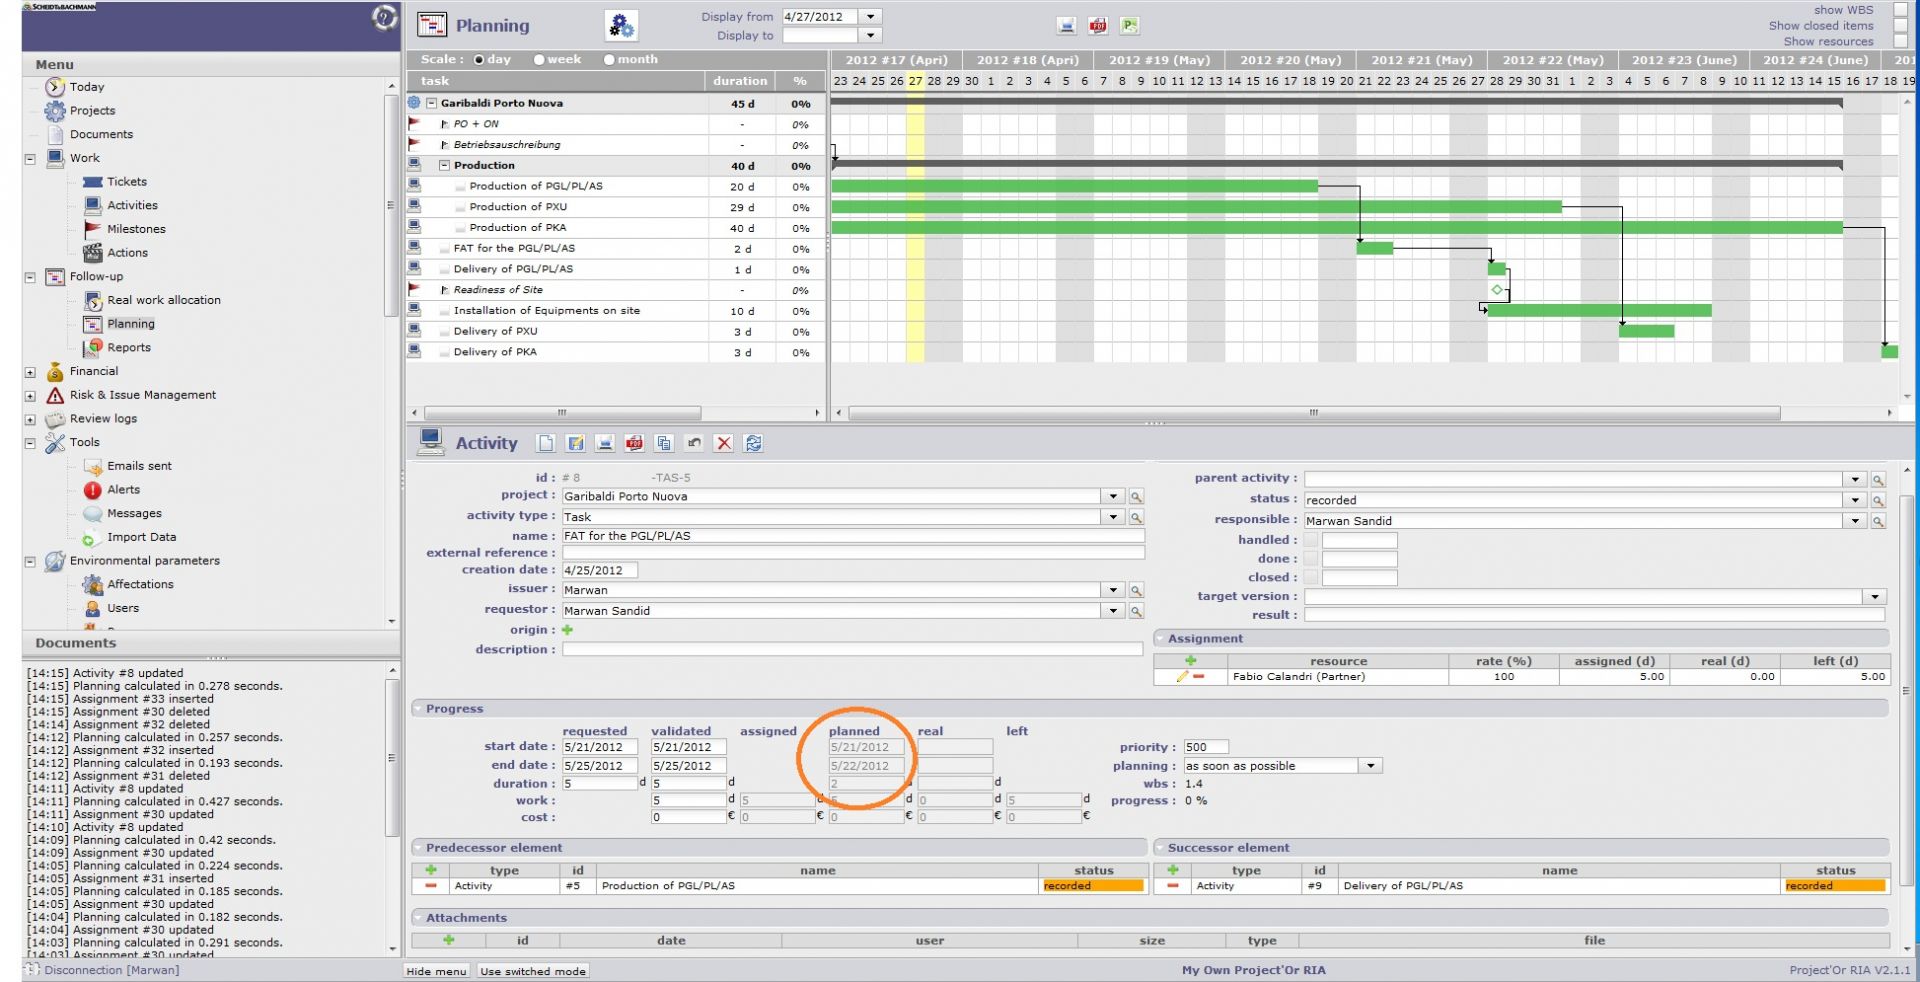Open the activity type dropdown
Image resolution: width=1920 pixels, height=982 pixels.
[1113, 517]
